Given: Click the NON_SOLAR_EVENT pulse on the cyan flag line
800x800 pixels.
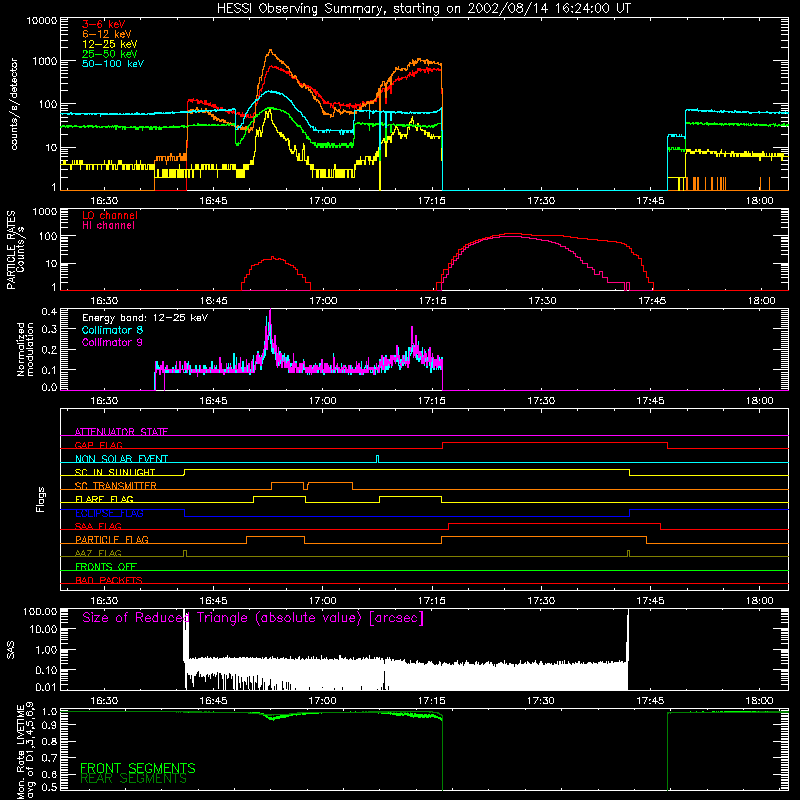Looking at the screenshot, I should coord(378,459).
